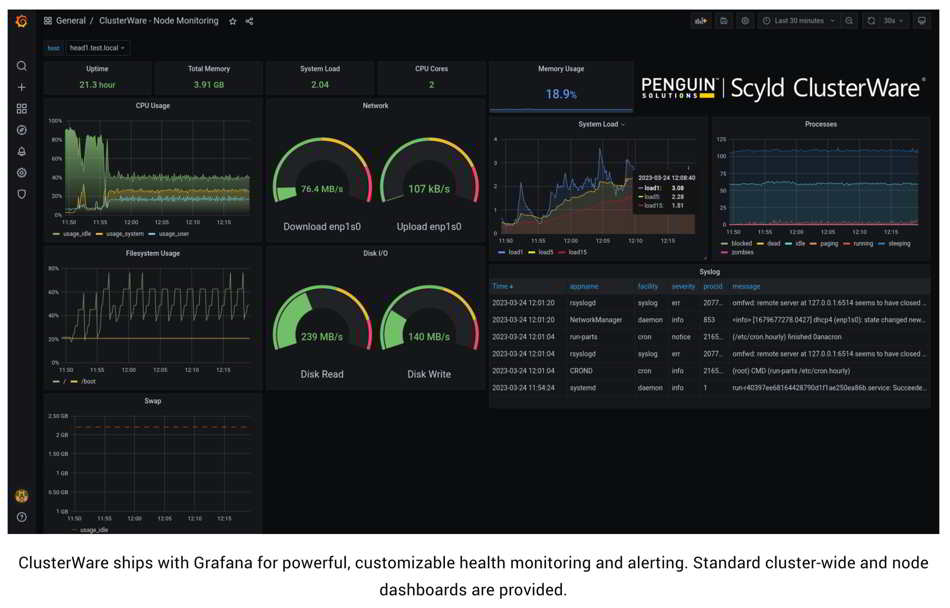
Task: Open the search icon in sidebar
Action: (x=21, y=66)
